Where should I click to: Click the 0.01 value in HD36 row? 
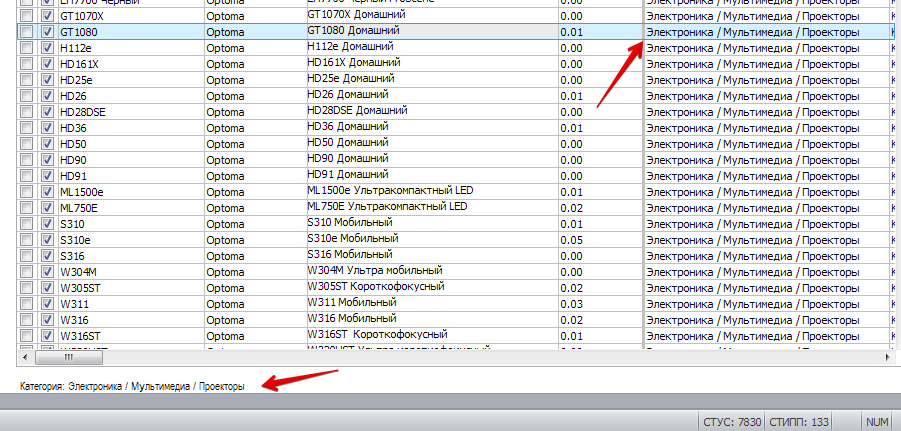click(600, 128)
